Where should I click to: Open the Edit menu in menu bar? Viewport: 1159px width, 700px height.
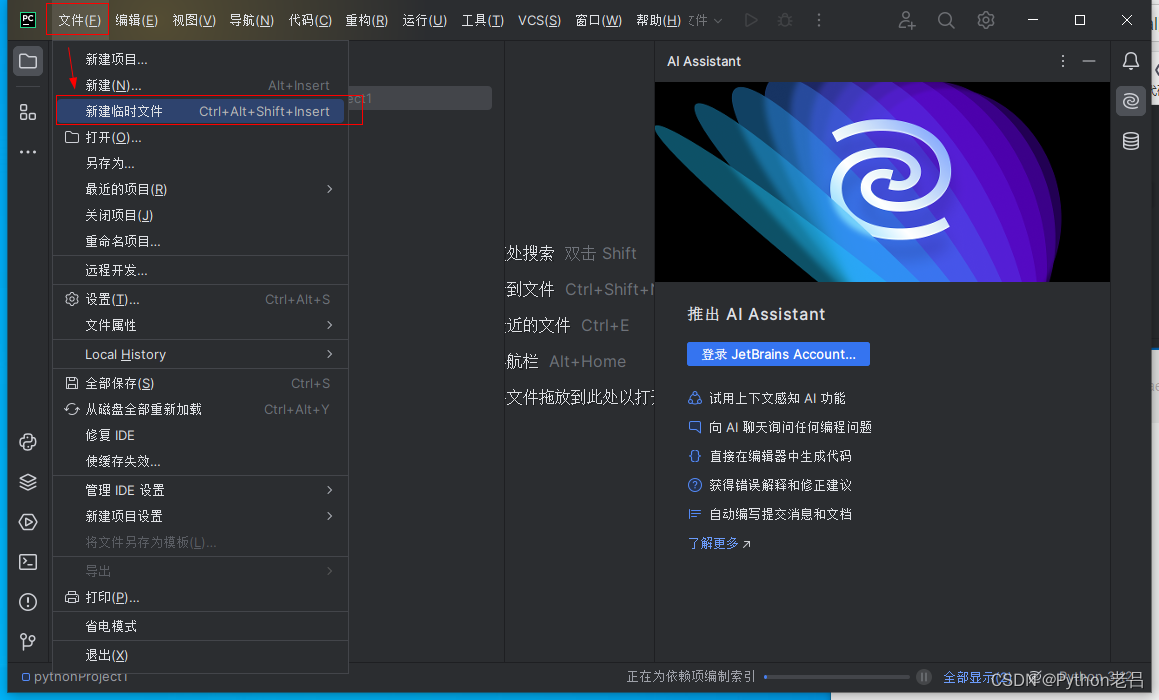tap(137, 20)
